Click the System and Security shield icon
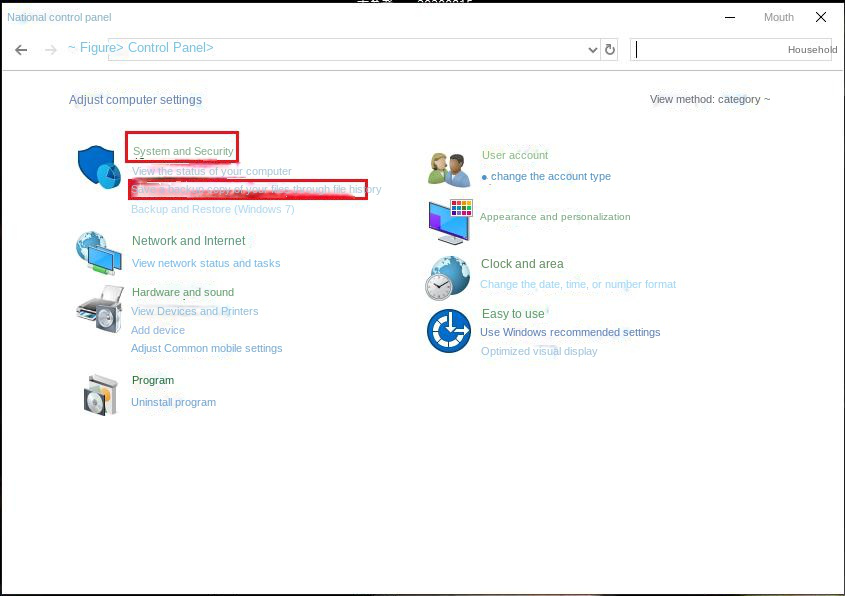The height and width of the screenshot is (596, 845). pyautogui.click(x=98, y=168)
